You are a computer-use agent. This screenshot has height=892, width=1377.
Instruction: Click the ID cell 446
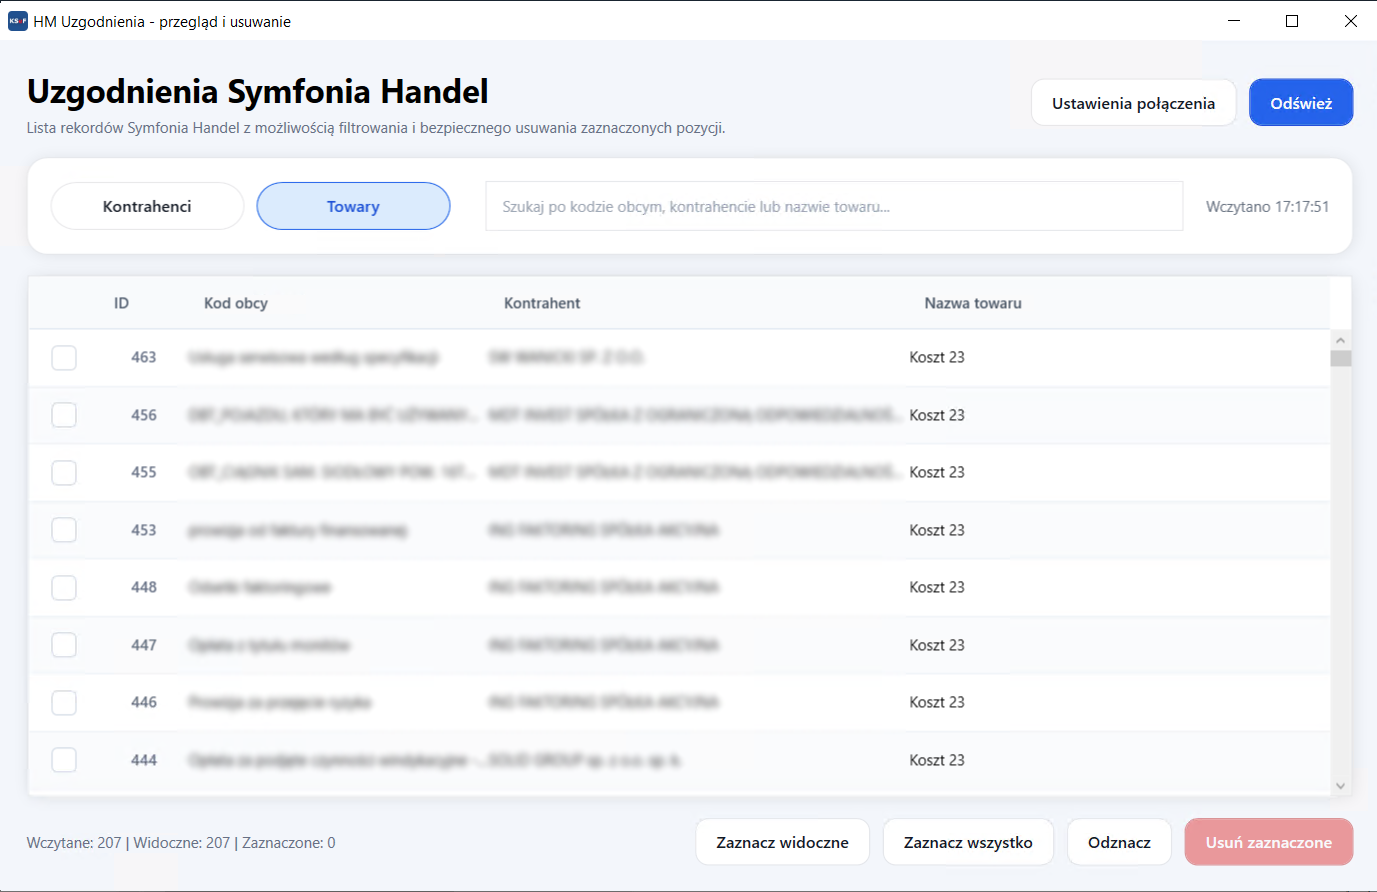(144, 702)
